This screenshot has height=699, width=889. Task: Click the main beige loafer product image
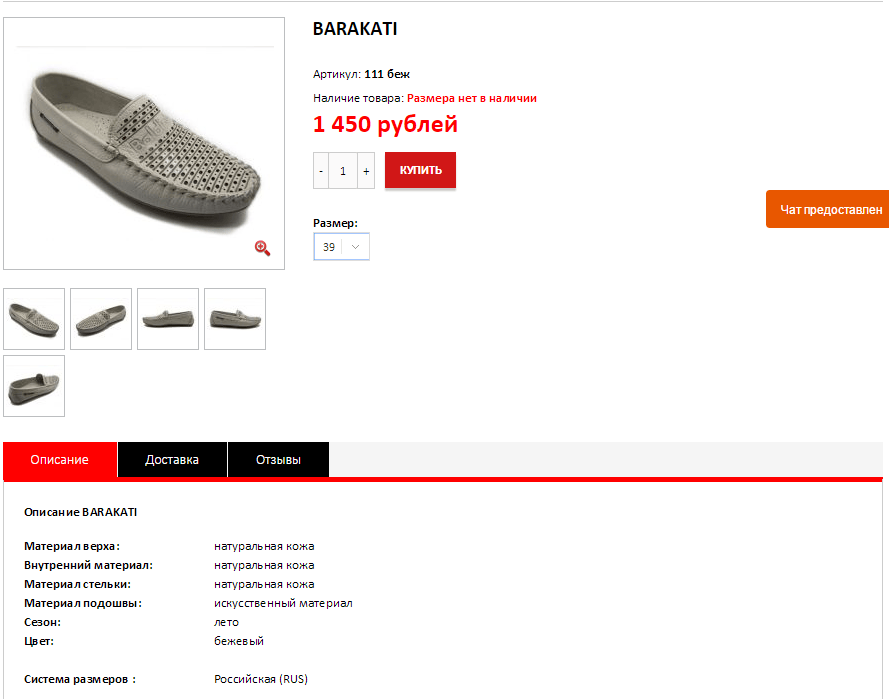tap(144, 143)
